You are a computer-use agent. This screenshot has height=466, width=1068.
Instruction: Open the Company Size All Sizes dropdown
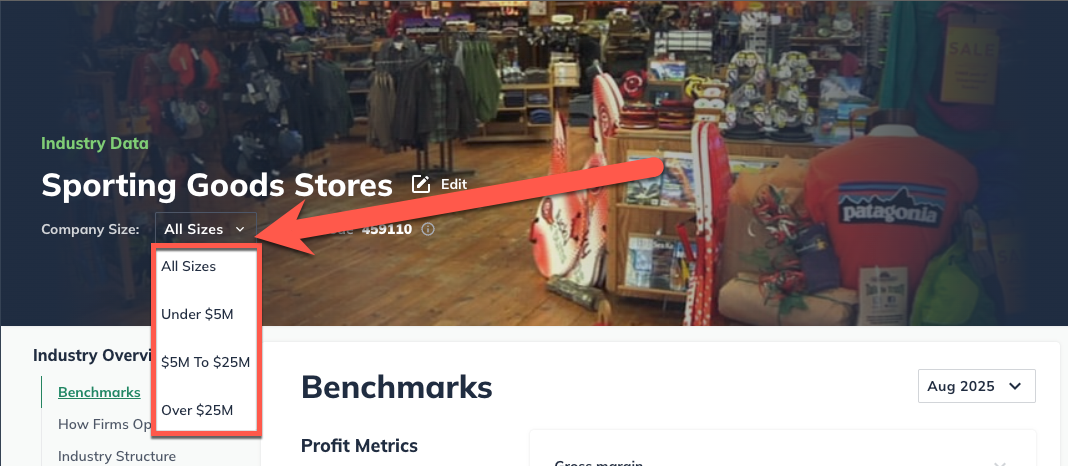206,229
